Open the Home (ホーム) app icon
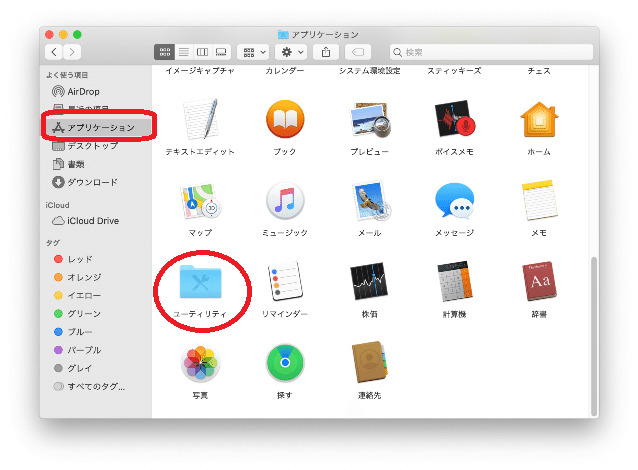638x470 pixels. point(539,119)
